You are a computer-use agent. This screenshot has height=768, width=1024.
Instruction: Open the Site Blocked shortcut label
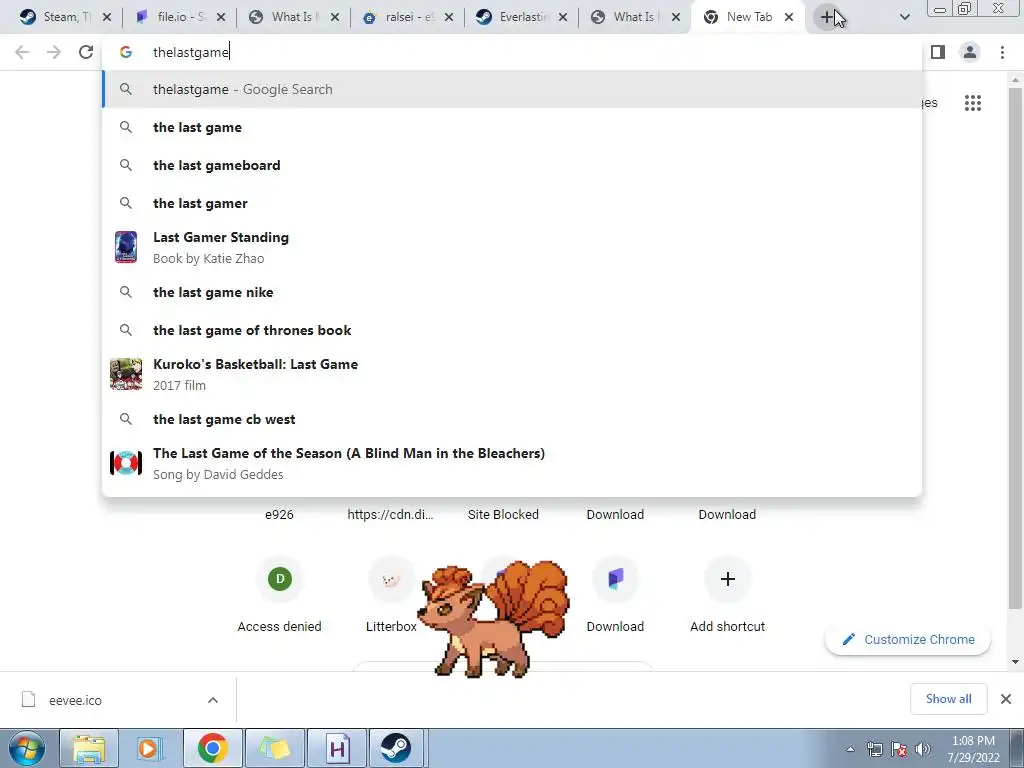coord(503,515)
